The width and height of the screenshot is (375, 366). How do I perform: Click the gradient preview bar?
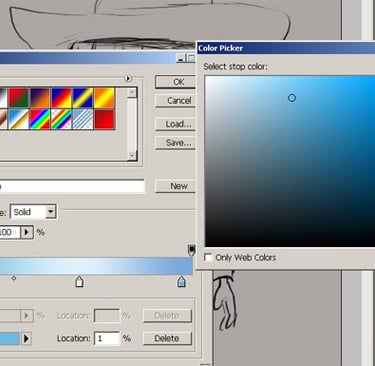point(96,266)
